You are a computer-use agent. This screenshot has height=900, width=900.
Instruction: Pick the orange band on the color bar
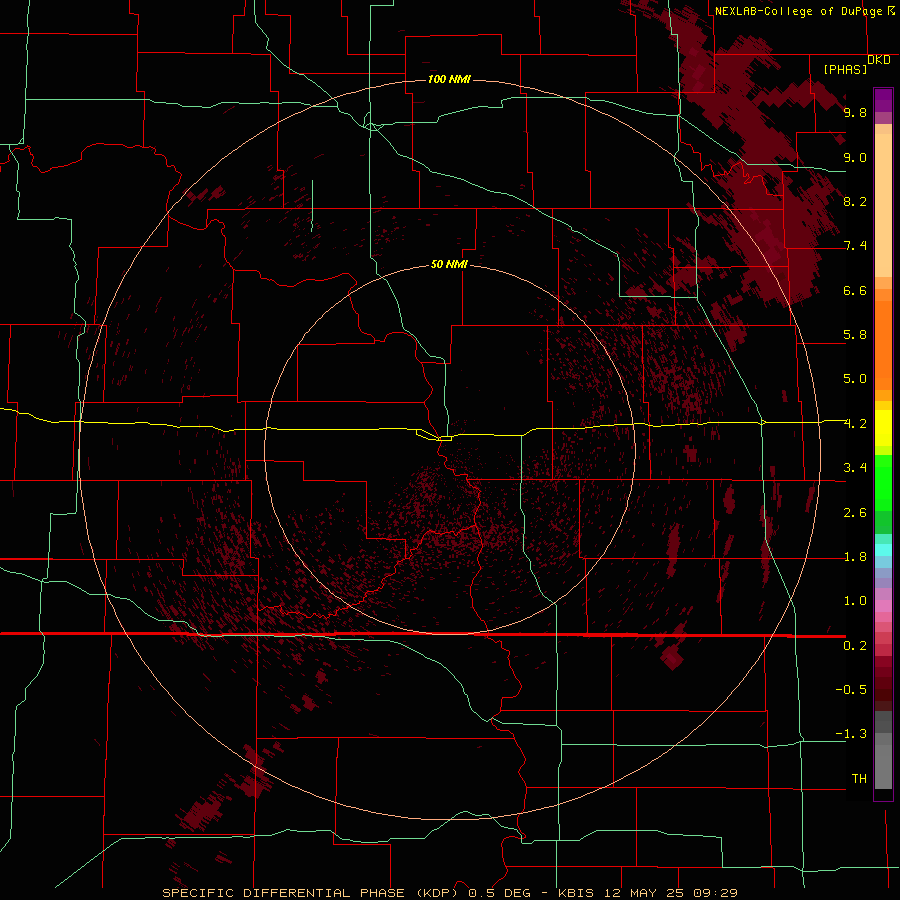click(x=883, y=346)
